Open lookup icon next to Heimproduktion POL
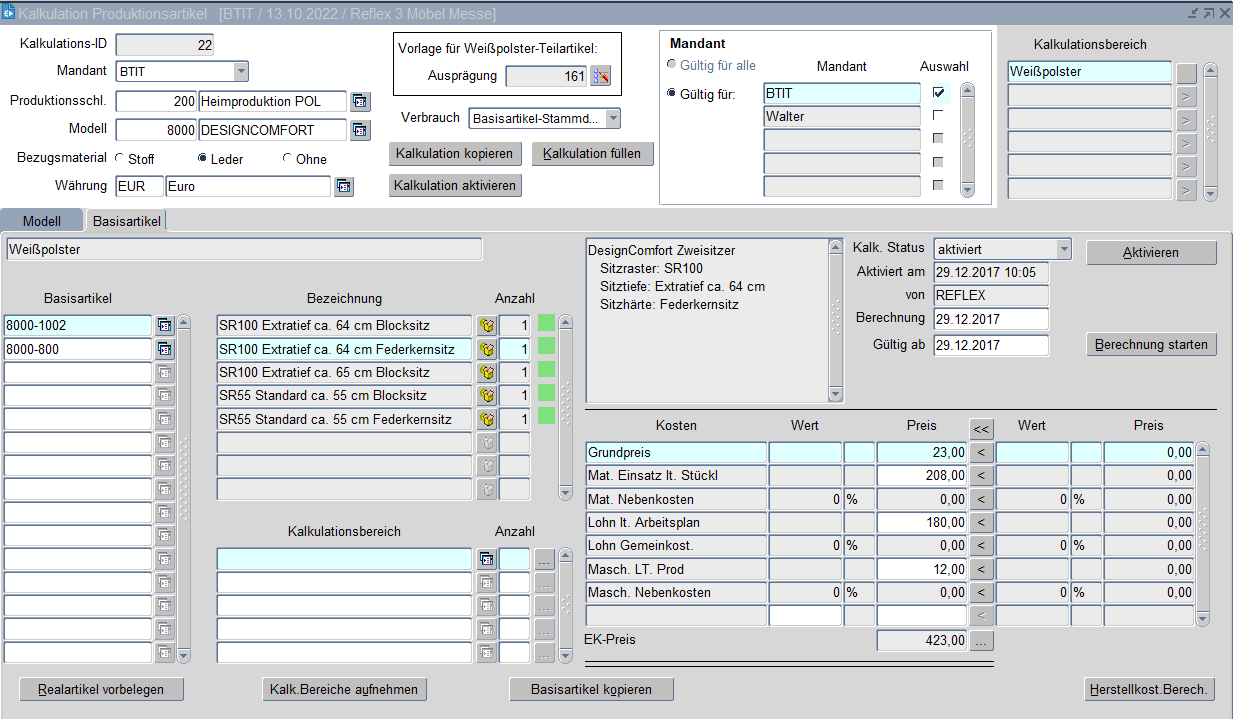This screenshot has width=1233, height=719. (x=360, y=102)
